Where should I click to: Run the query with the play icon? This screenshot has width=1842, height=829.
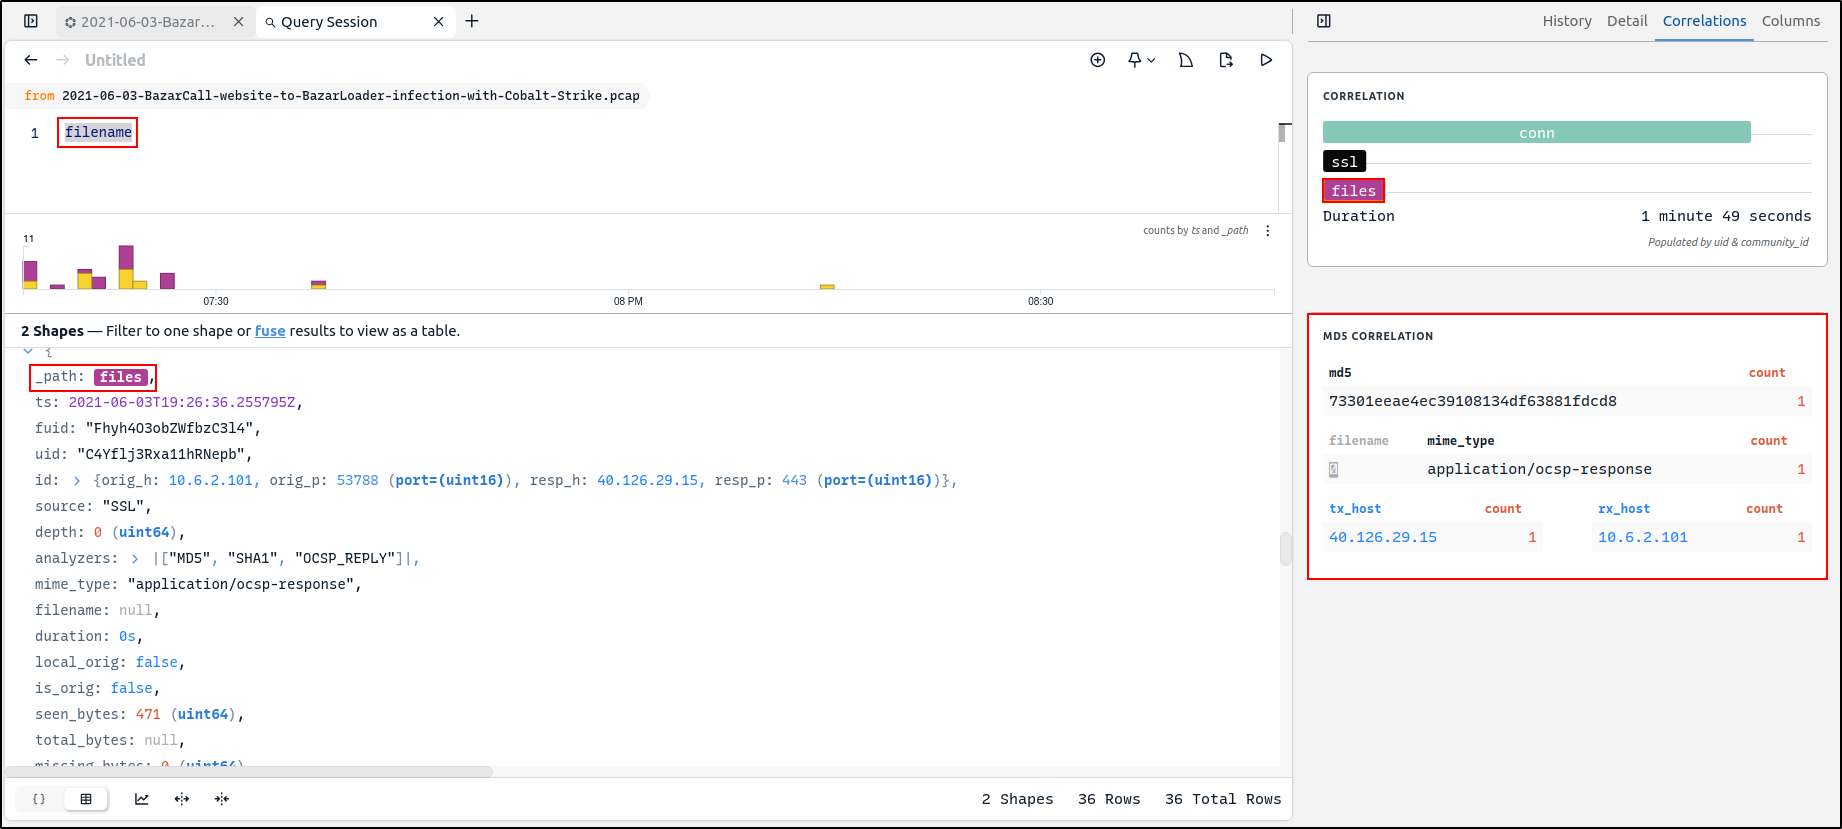1266,60
